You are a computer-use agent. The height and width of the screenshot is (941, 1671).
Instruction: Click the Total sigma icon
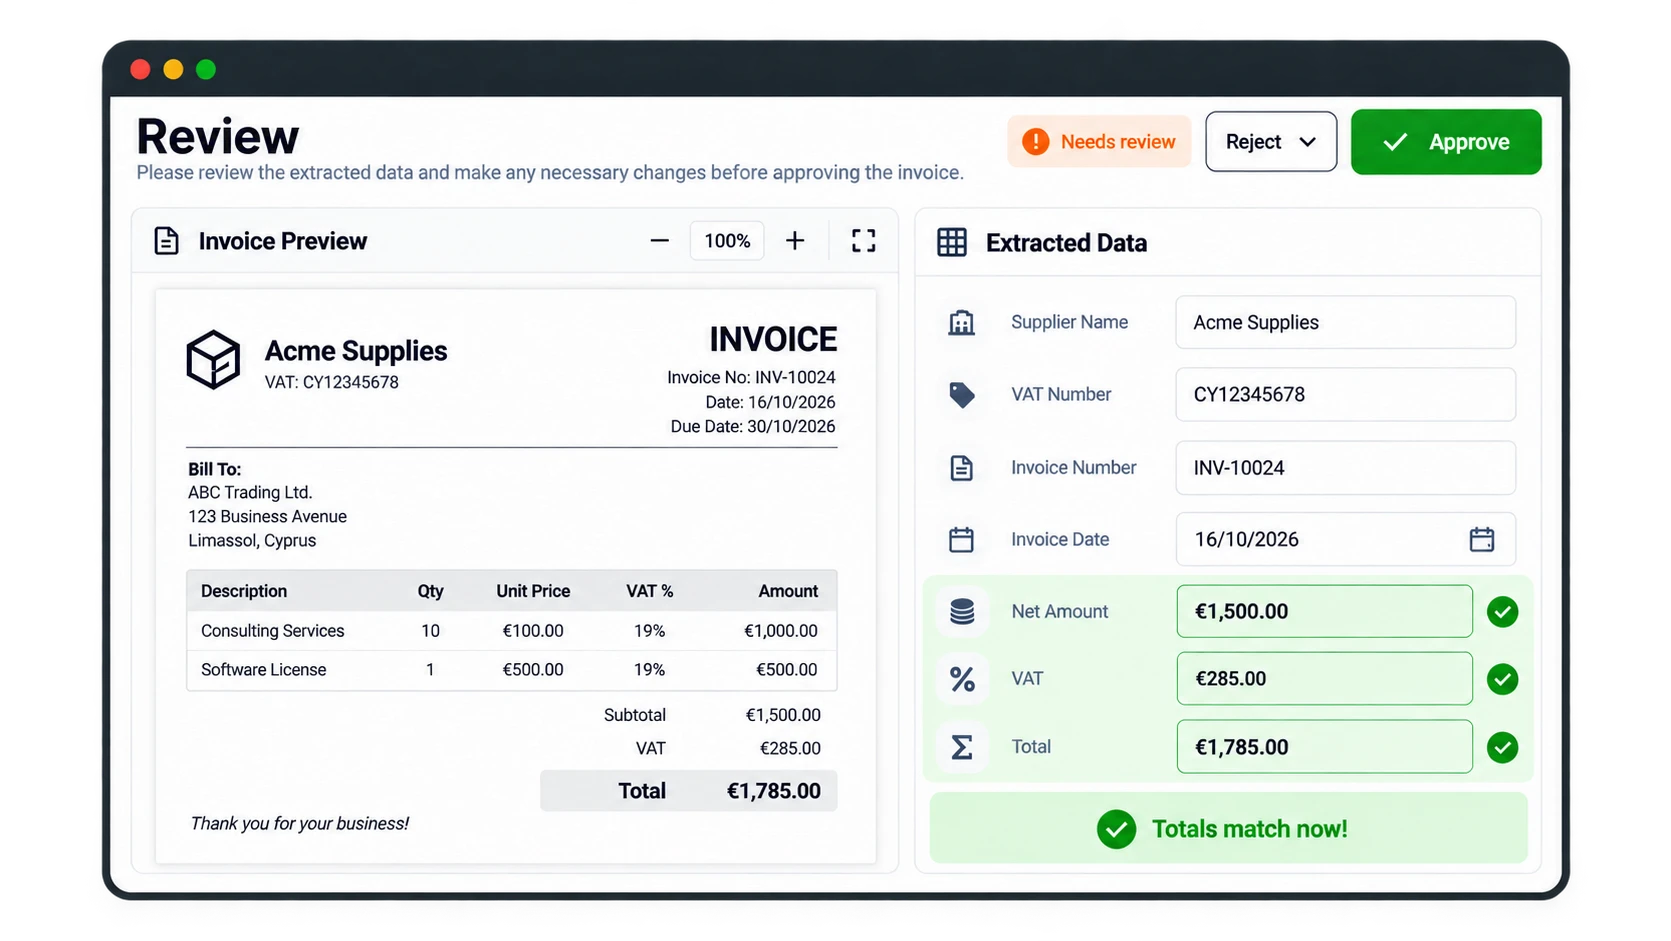962,747
